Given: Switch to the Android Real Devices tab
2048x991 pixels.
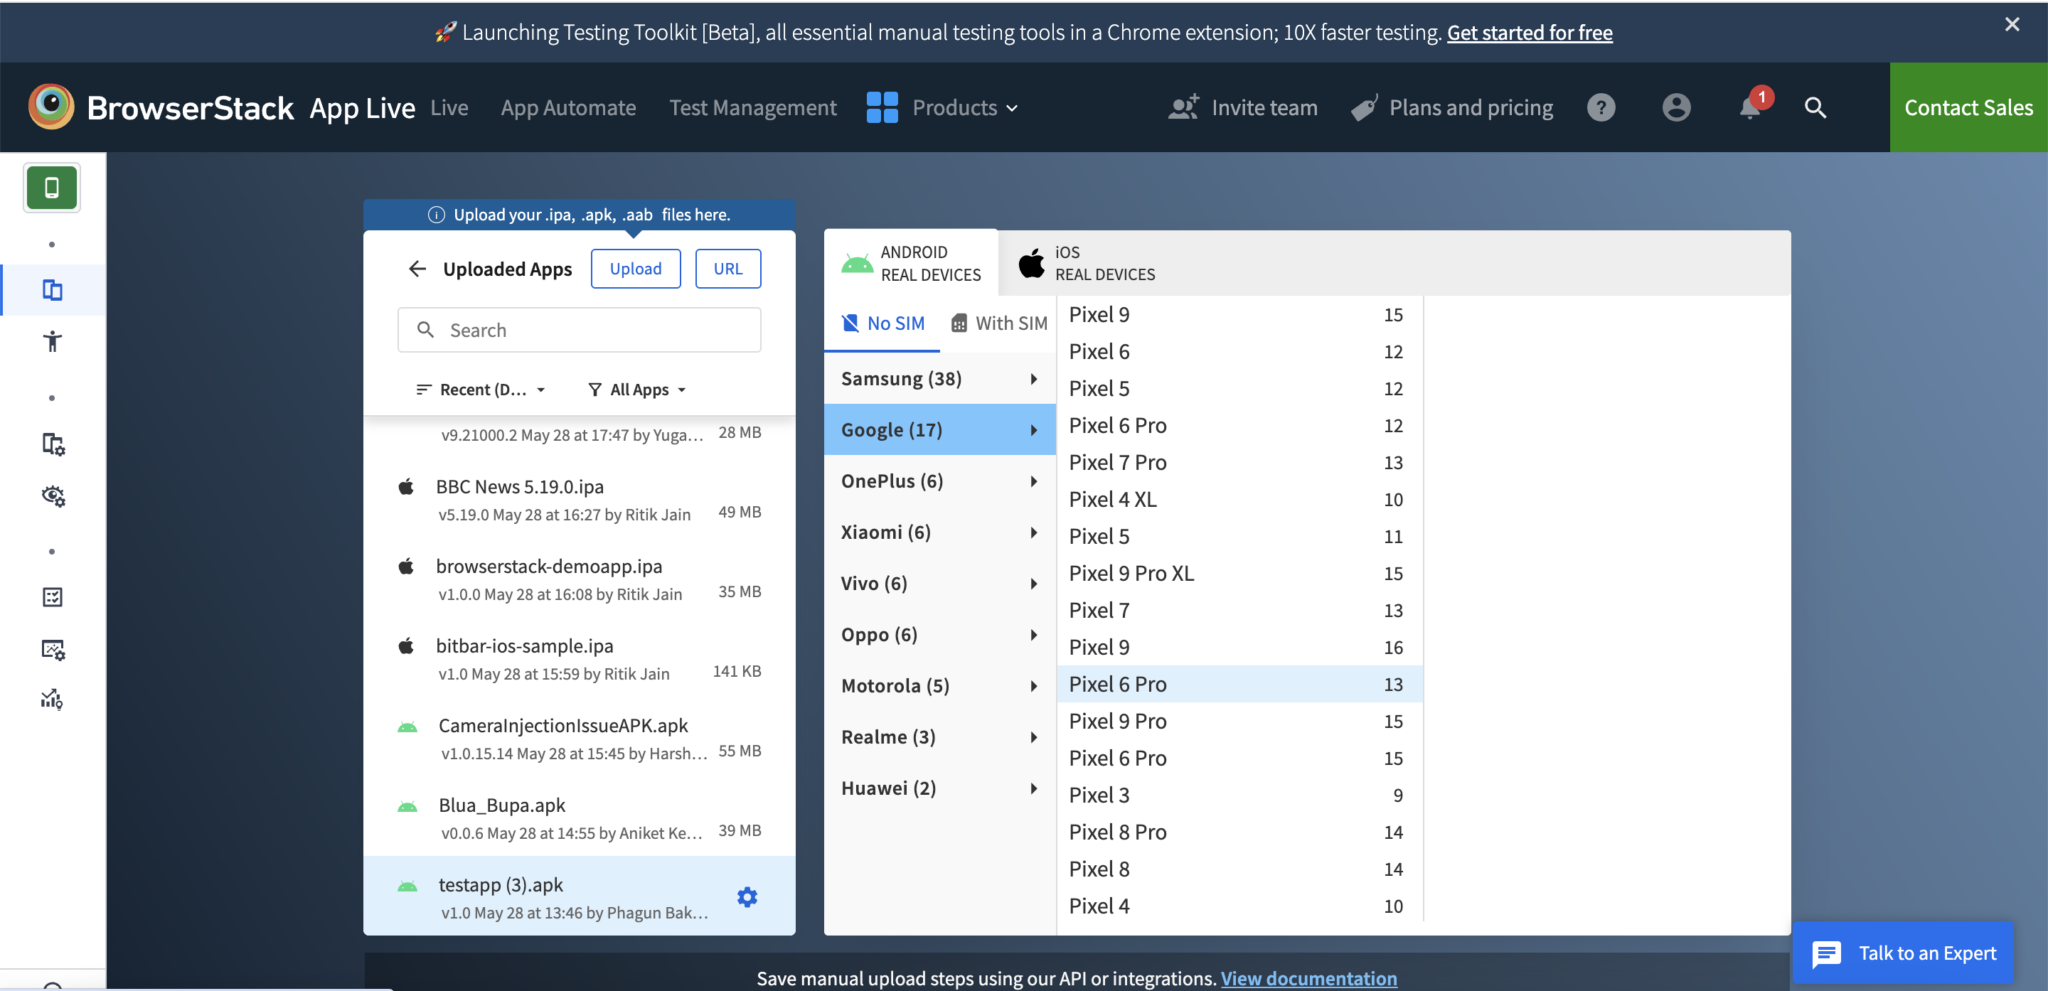Looking at the screenshot, I should [911, 263].
